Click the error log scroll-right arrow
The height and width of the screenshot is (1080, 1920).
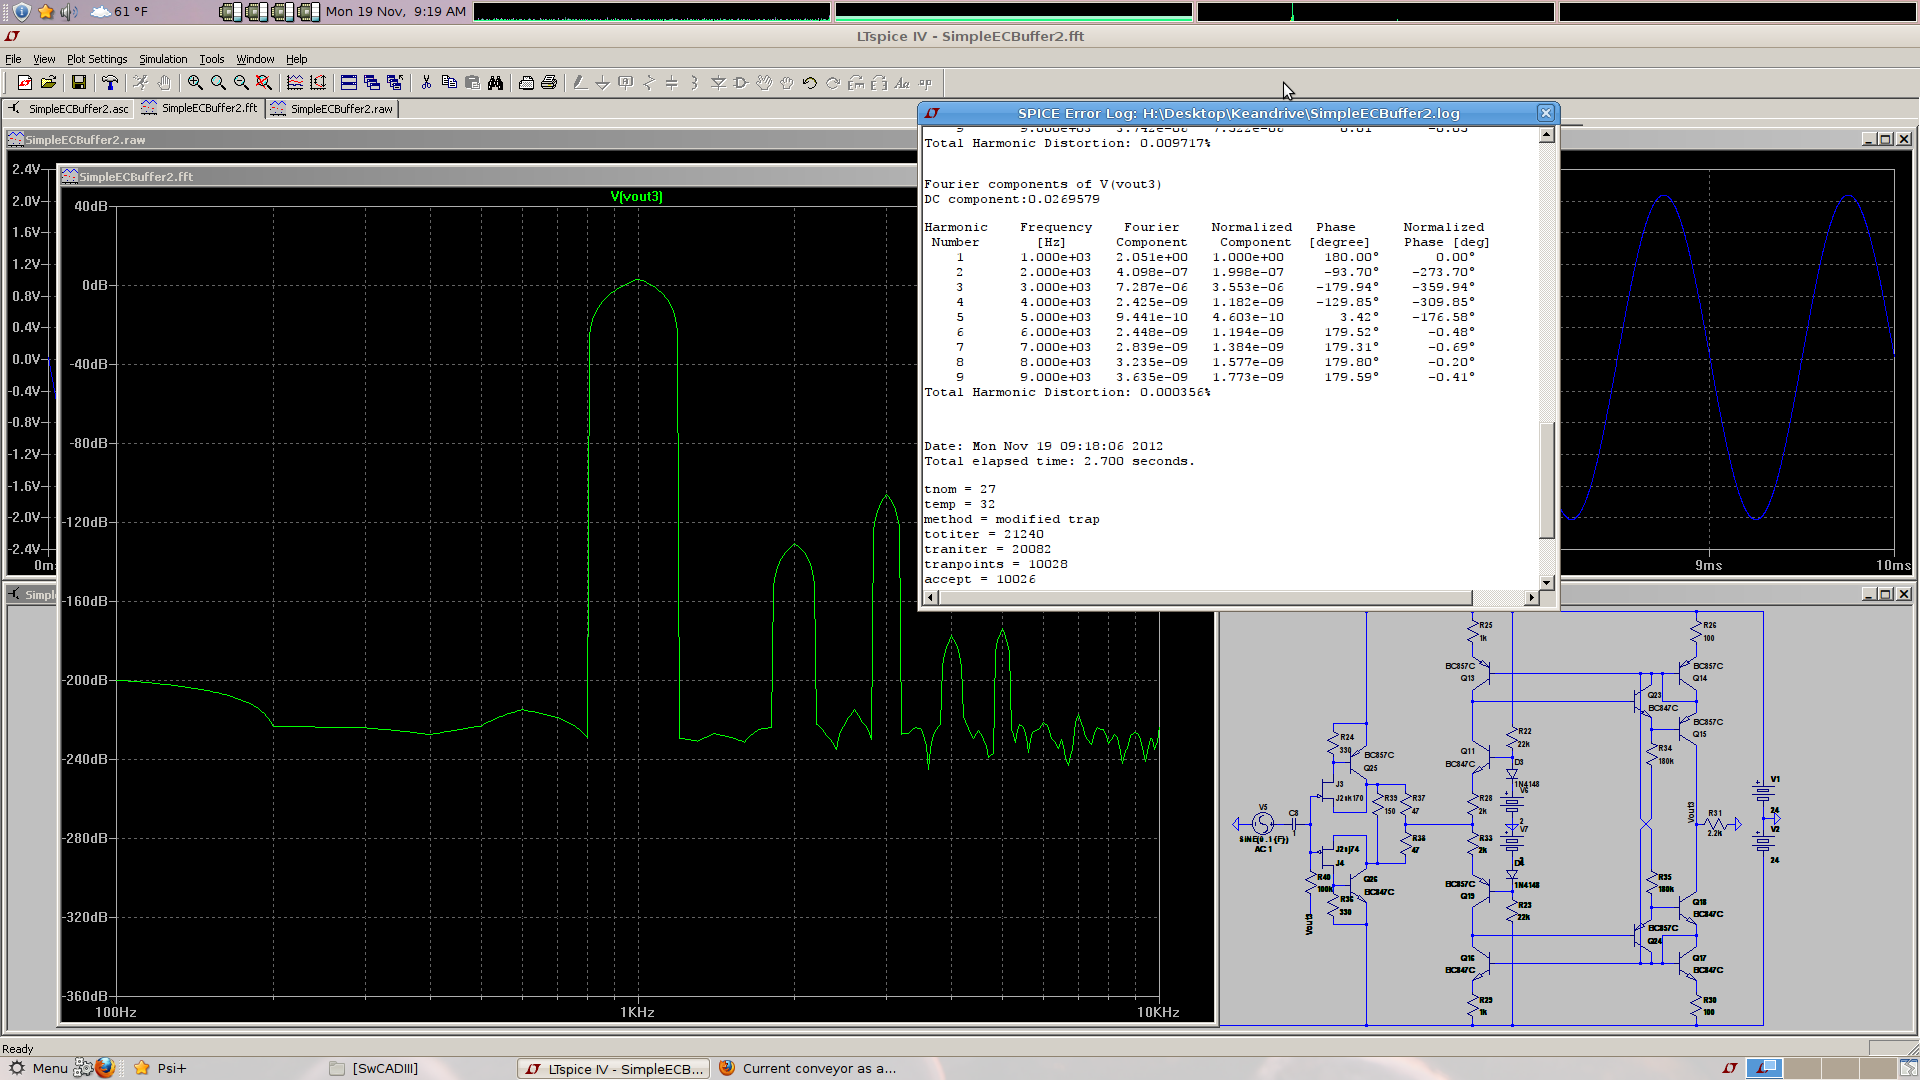[x=1531, y=597]
